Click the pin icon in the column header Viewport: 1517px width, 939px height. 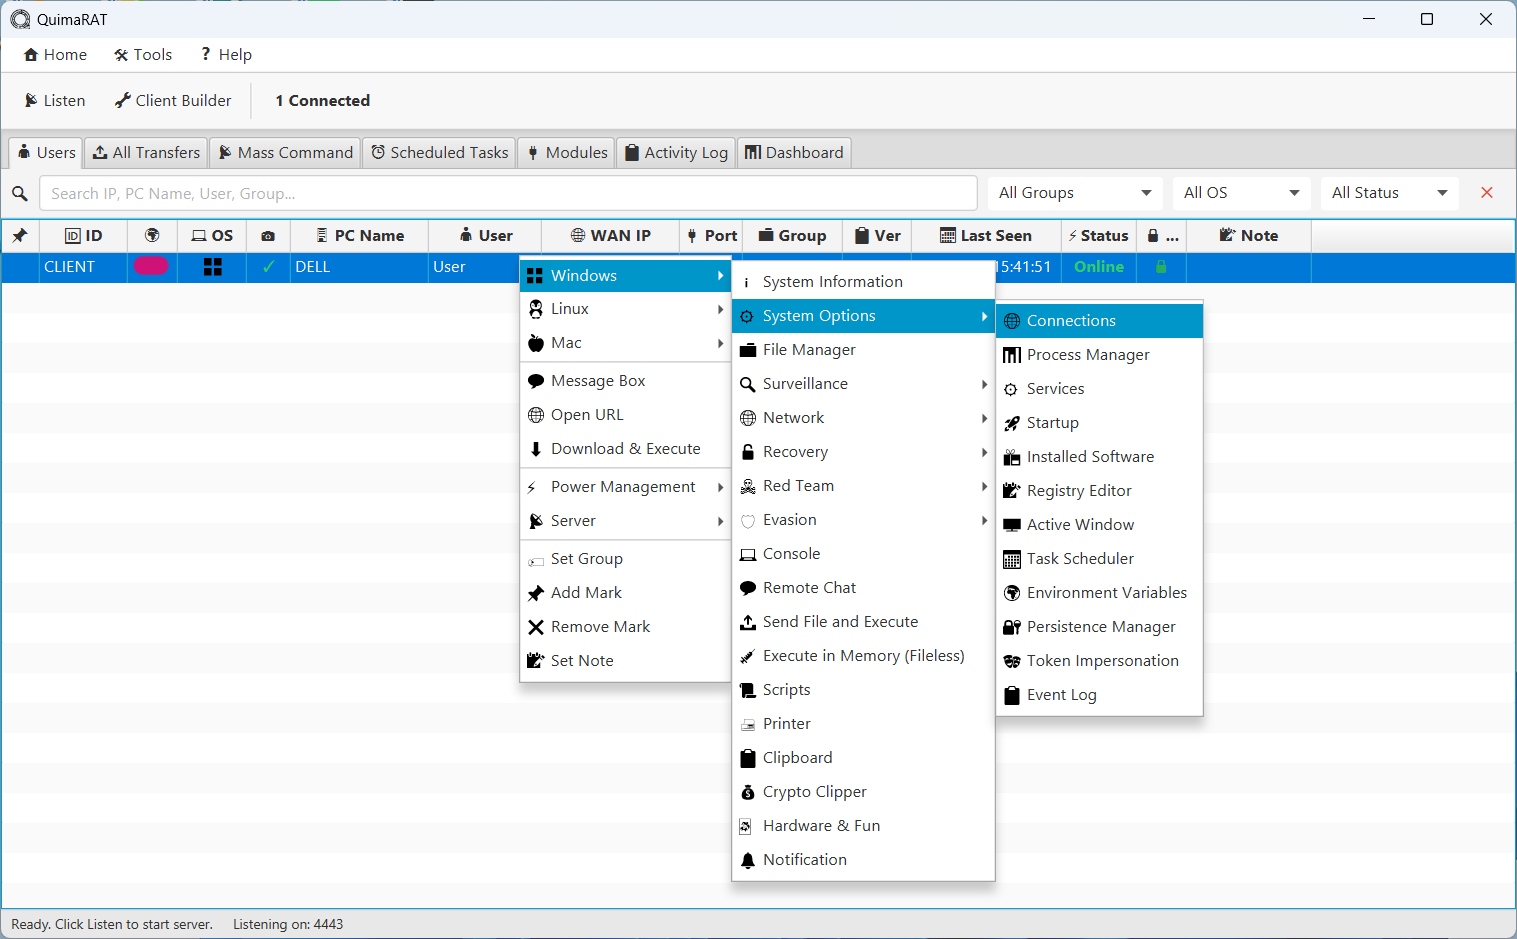(21, 235)
